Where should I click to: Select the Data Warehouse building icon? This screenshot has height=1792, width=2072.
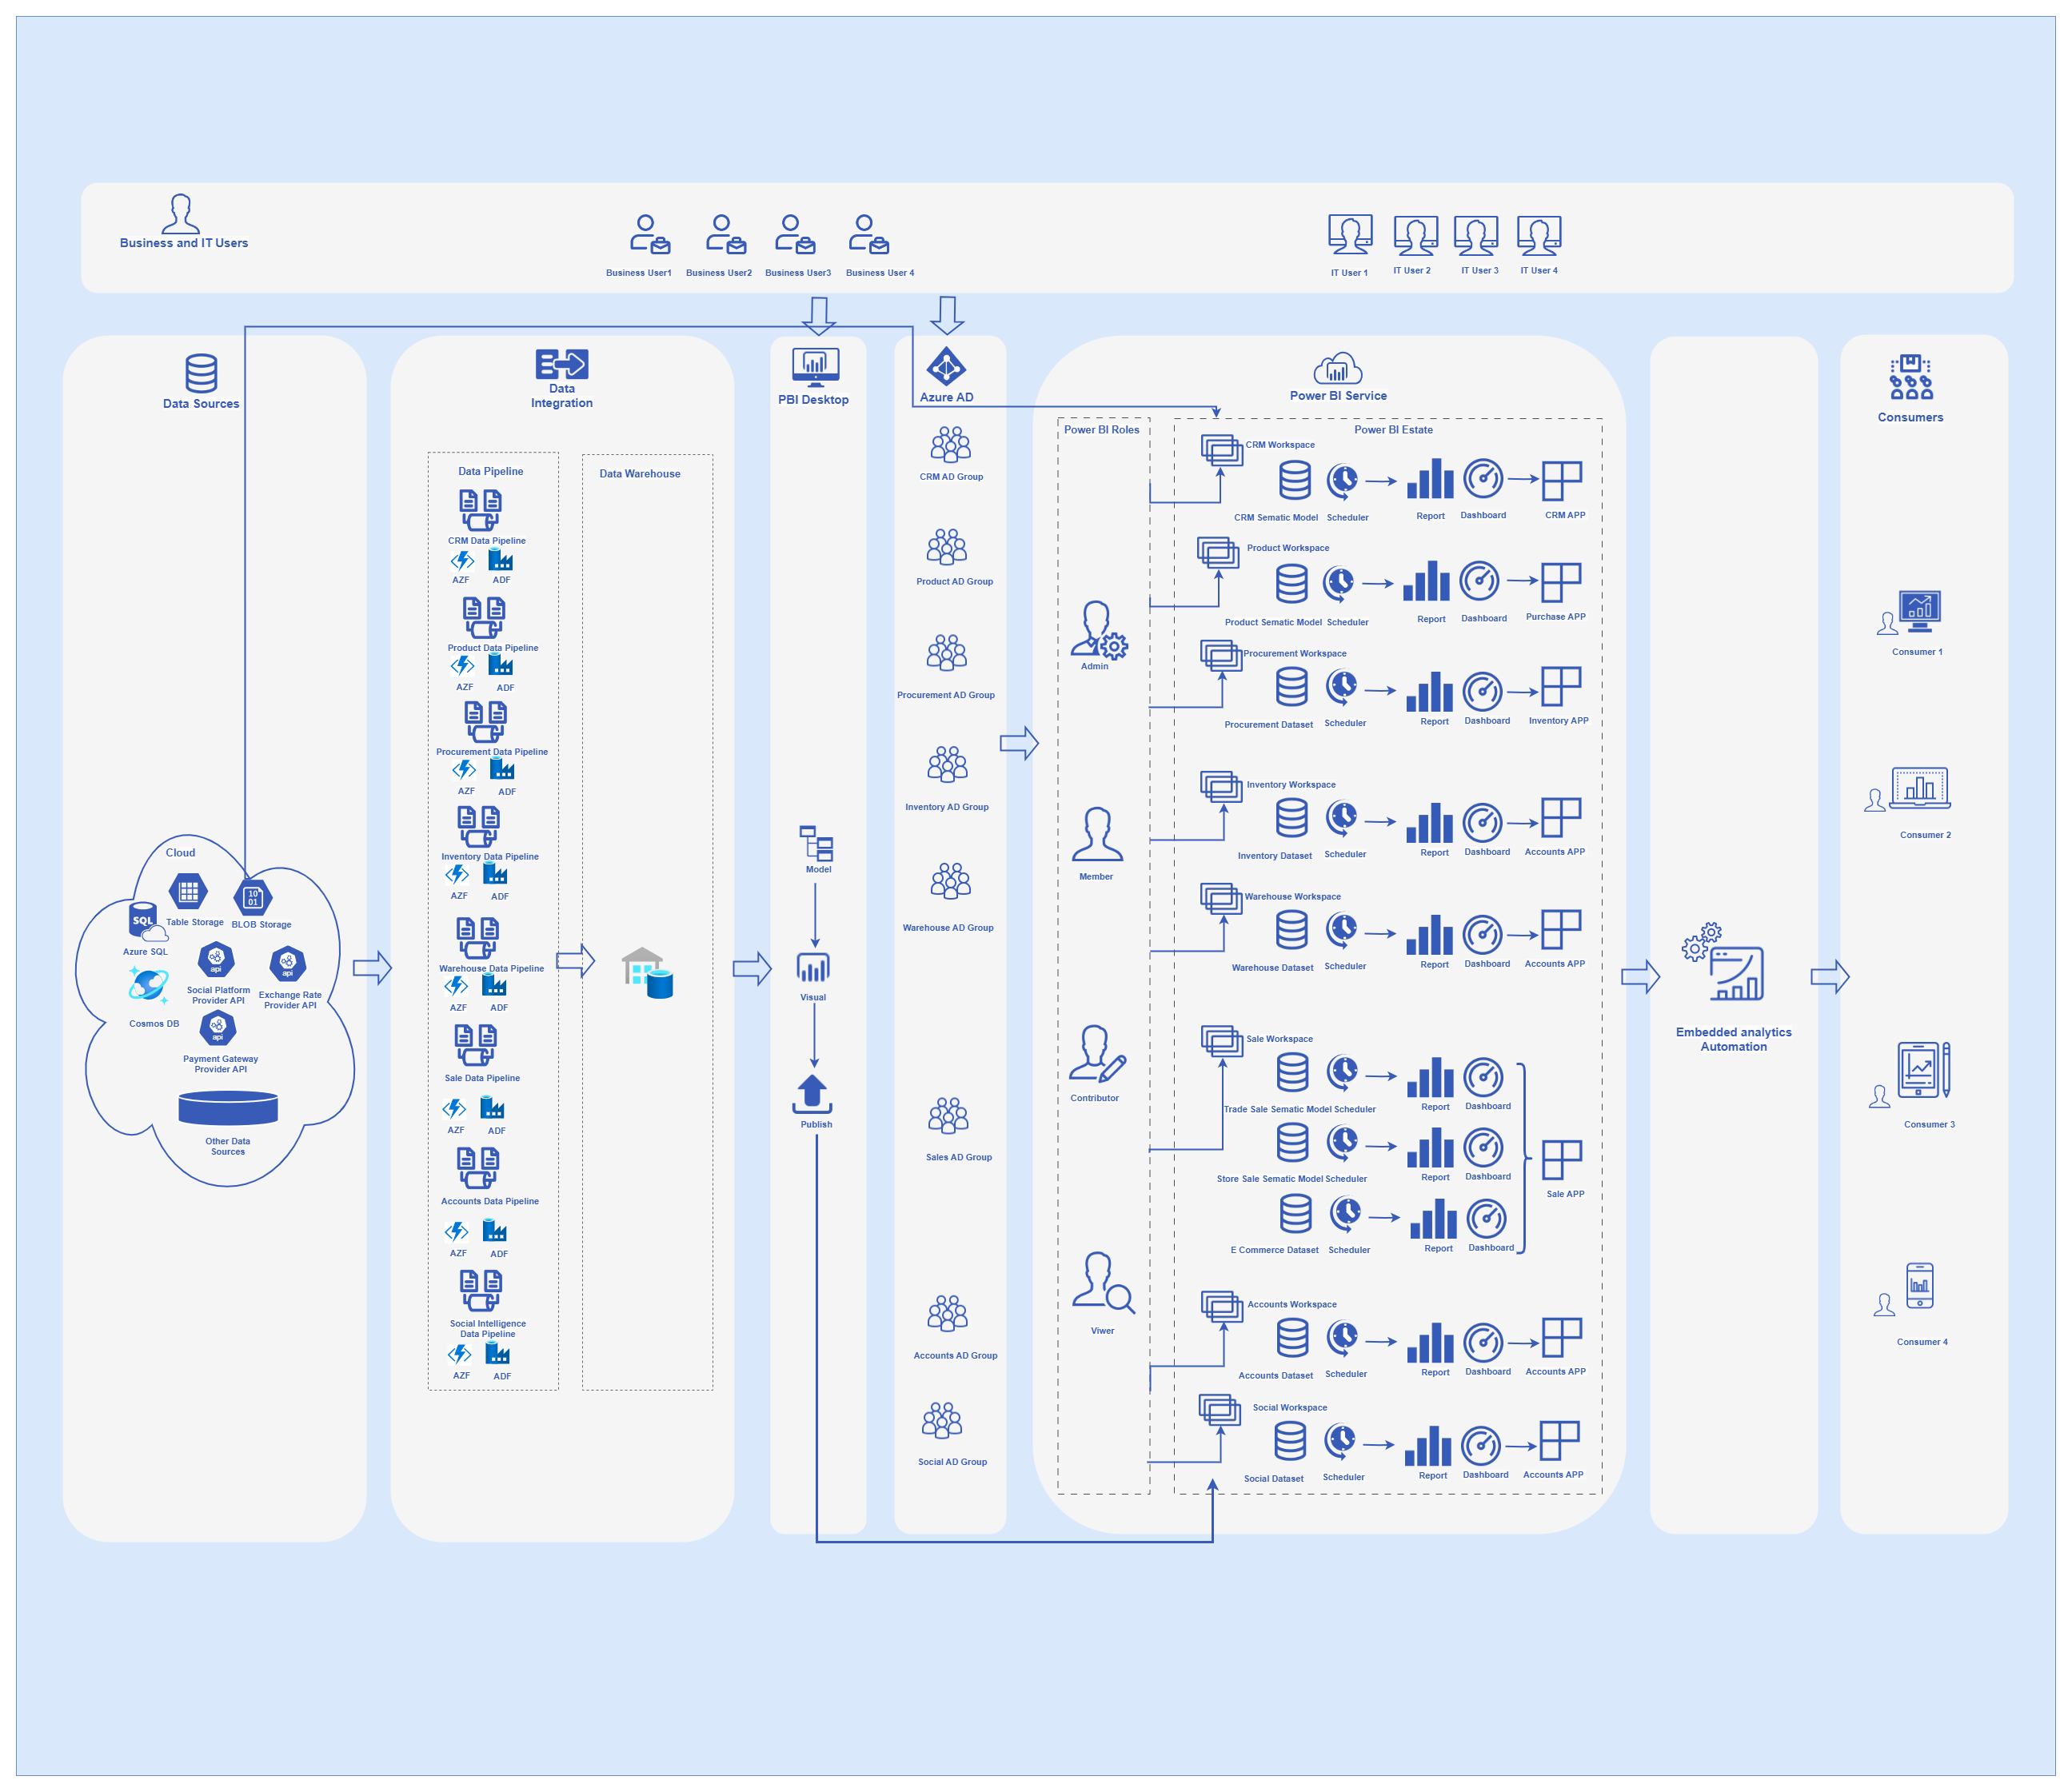[647, 973]
